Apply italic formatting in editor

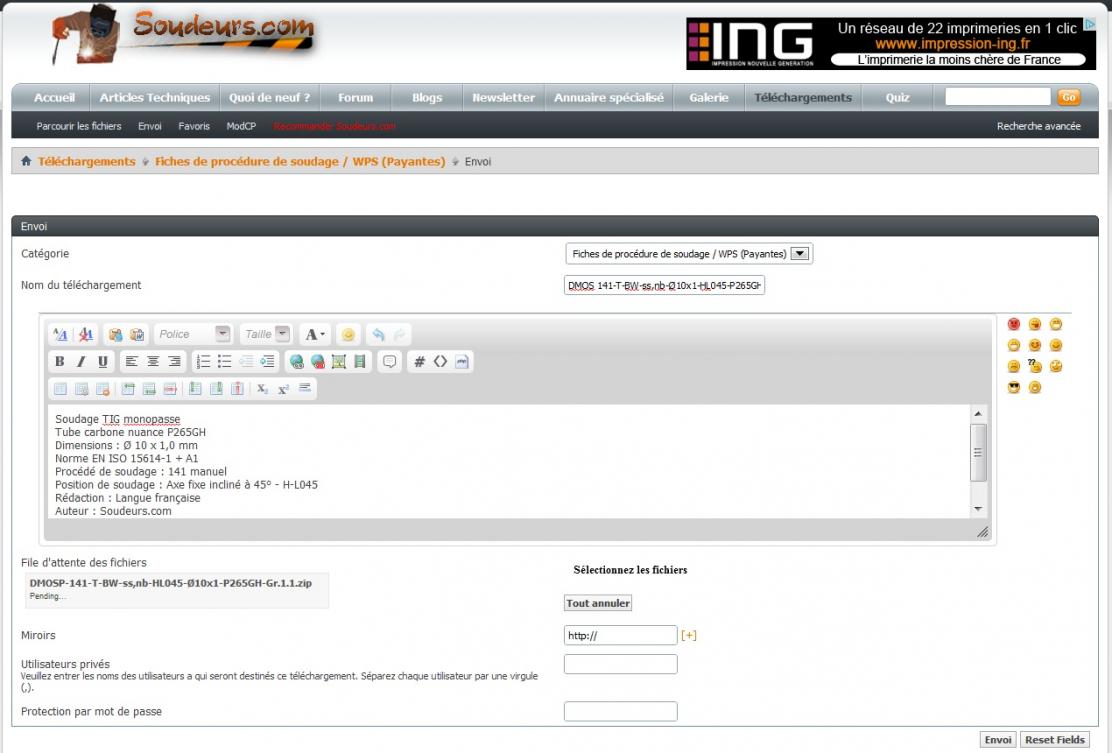(81, 362)
